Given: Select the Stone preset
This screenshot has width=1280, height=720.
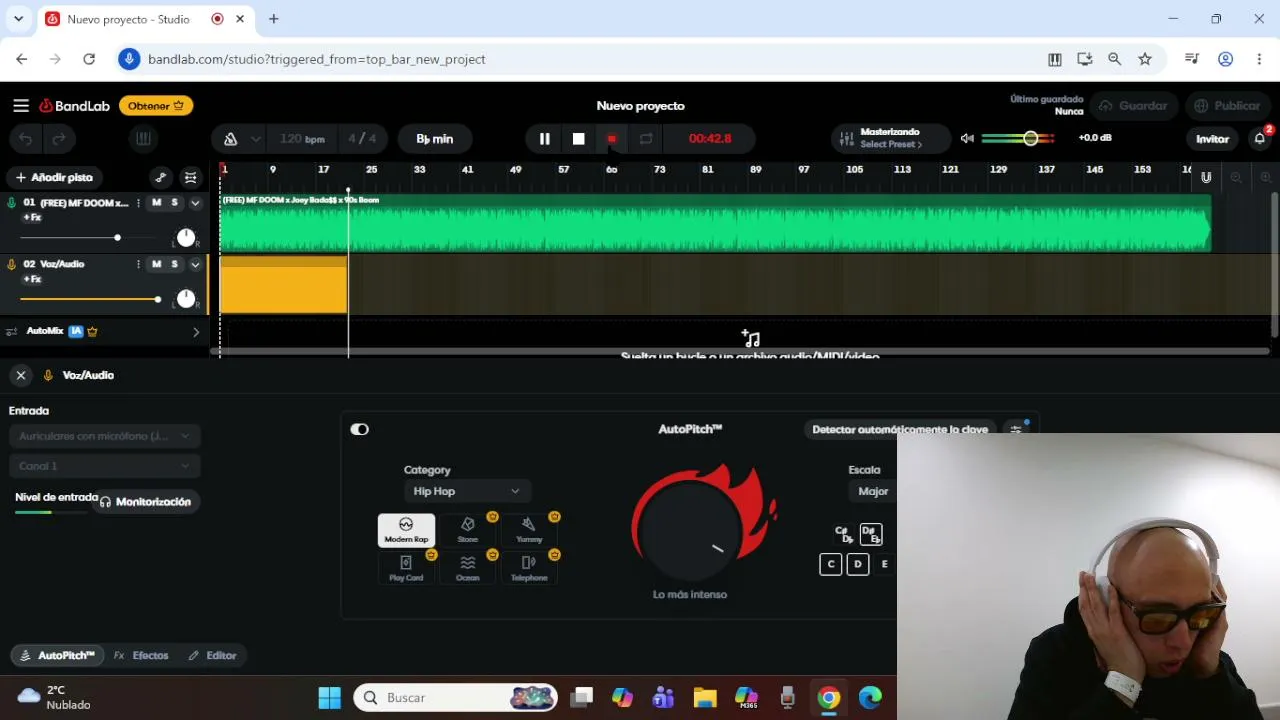Looking at the screenshot, I should tap(468, 530).
